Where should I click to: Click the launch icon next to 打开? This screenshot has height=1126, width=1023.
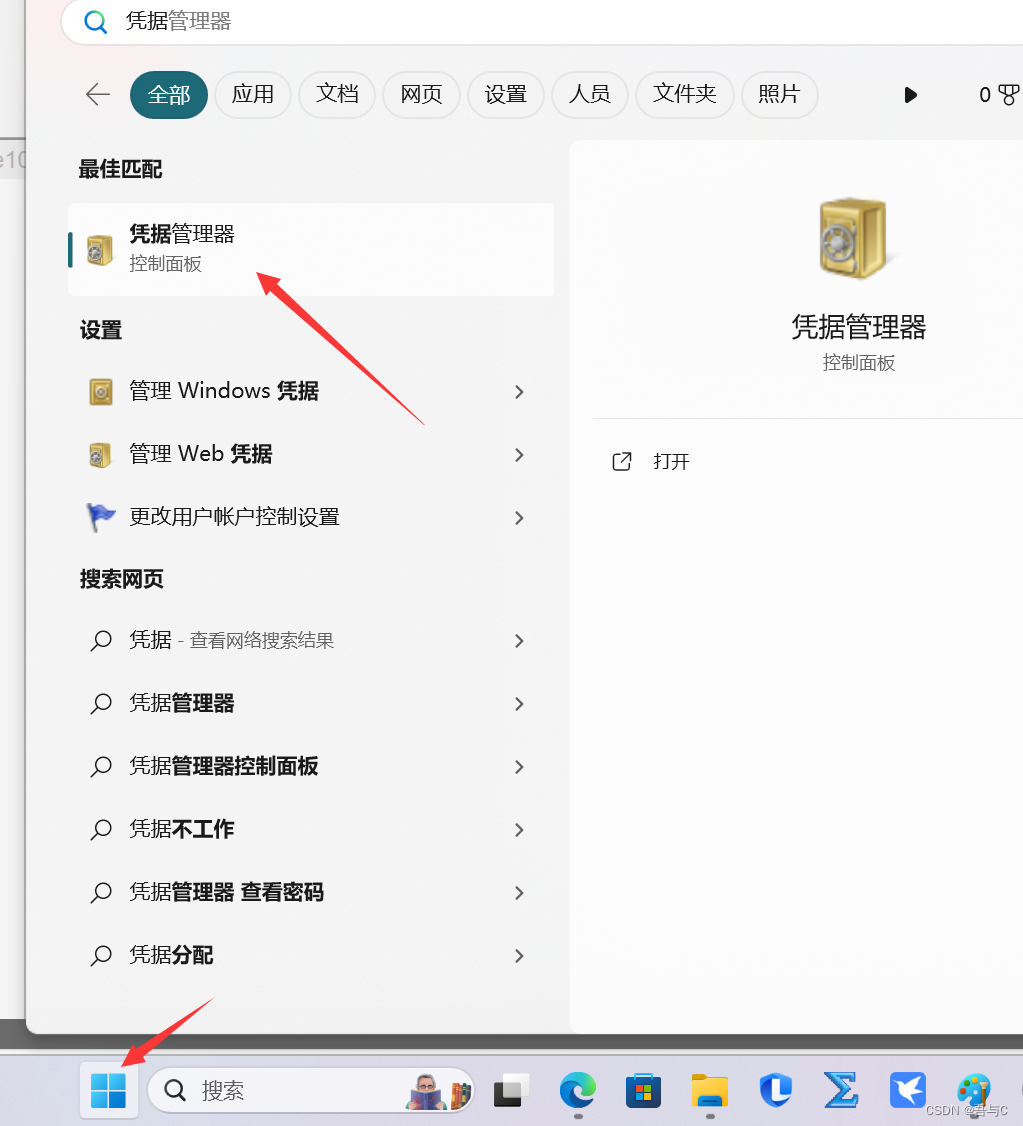[621, 461]
